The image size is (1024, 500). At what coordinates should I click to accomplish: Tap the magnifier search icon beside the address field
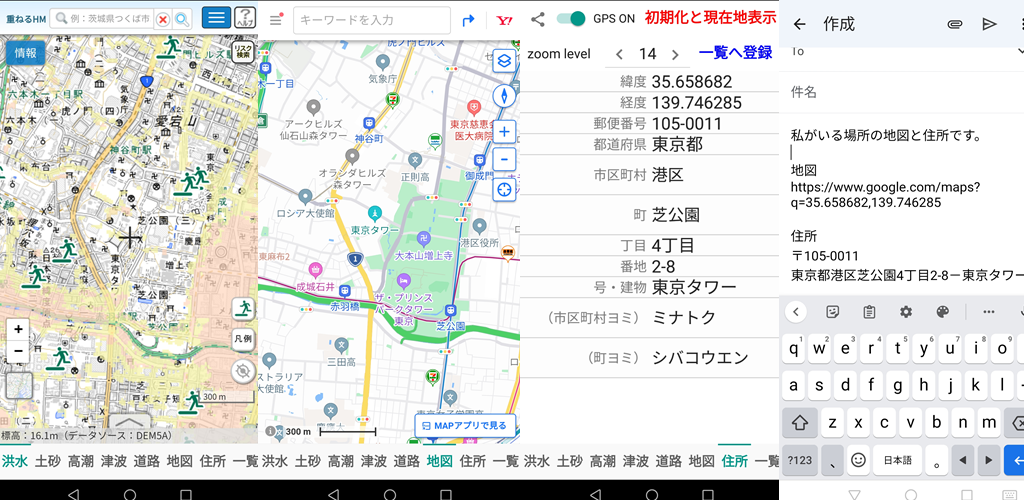(182, 20)
